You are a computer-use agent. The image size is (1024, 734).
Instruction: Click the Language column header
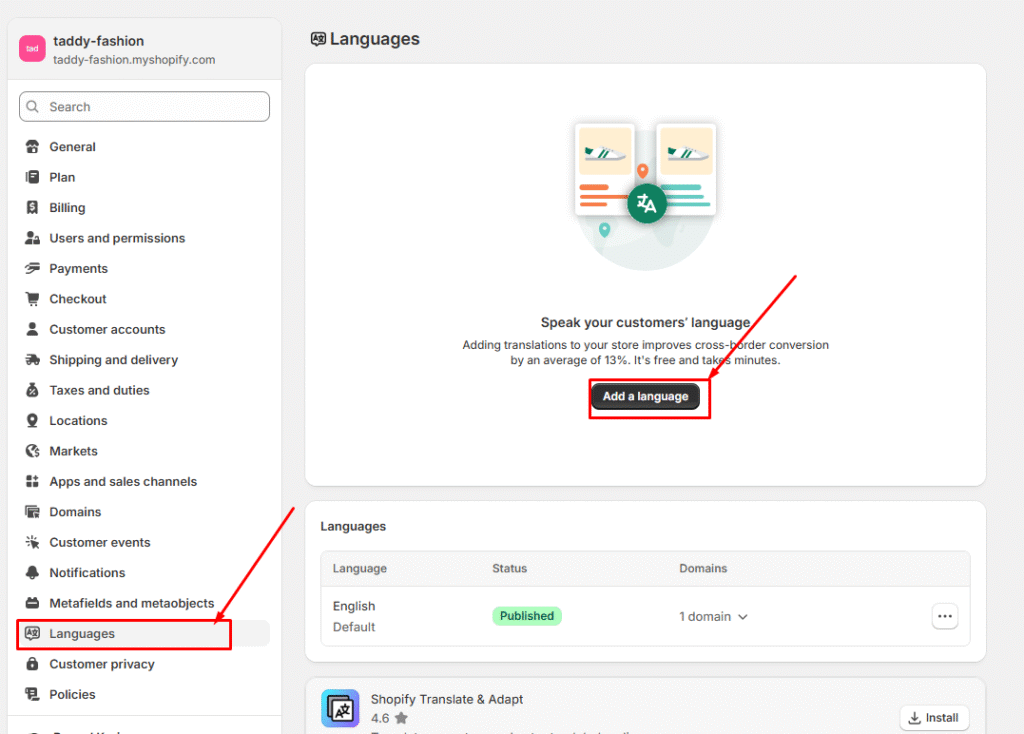pyautogui.click(x=360, y=568)
